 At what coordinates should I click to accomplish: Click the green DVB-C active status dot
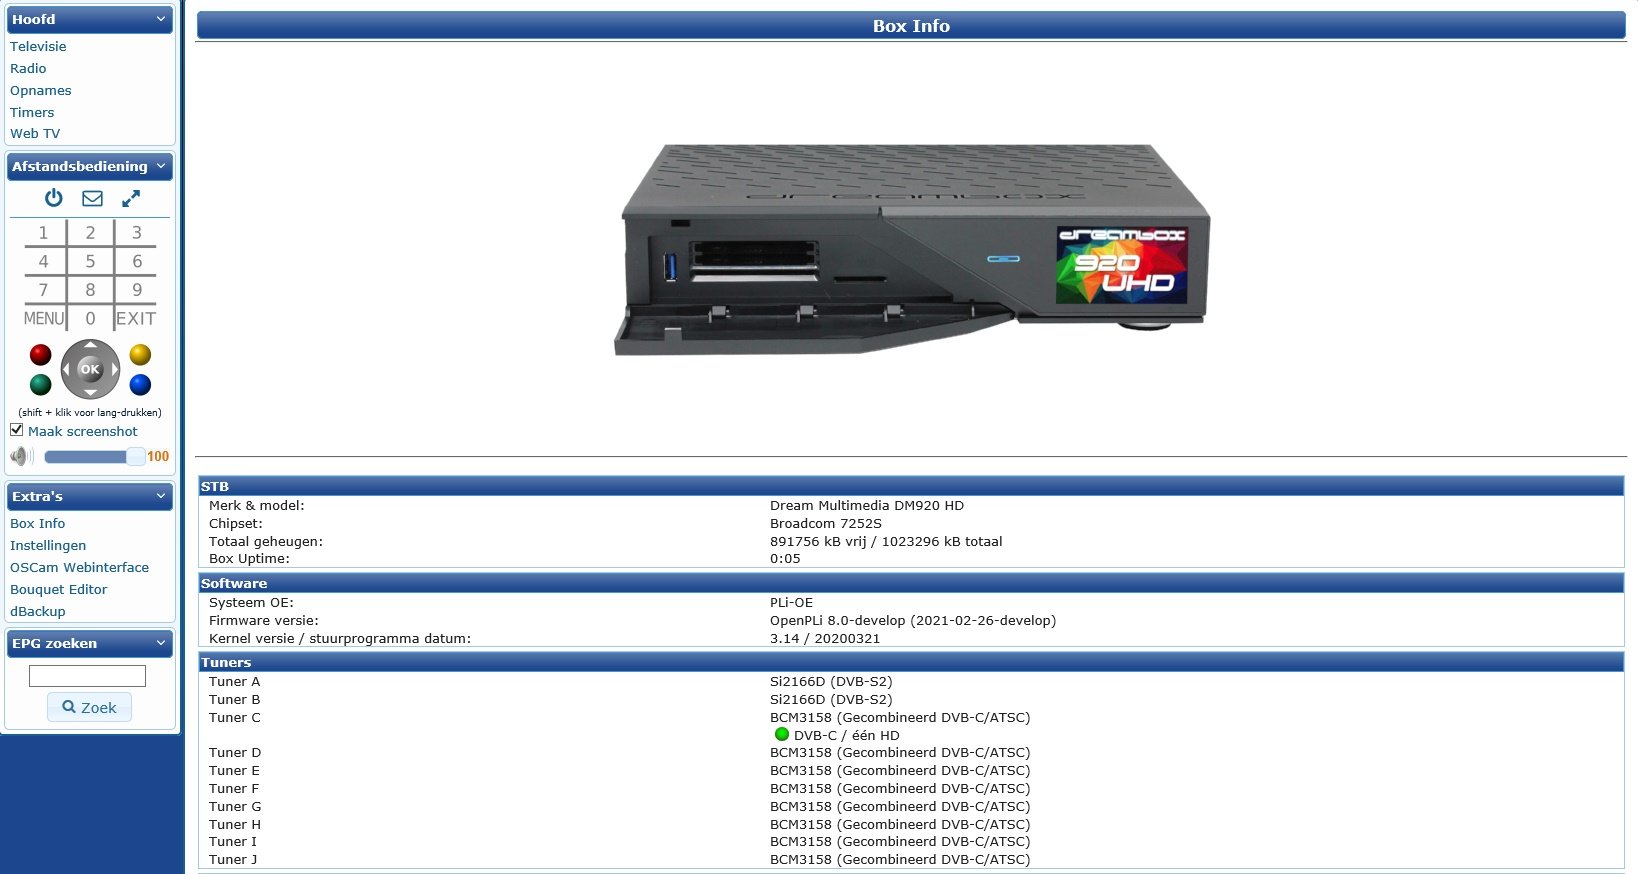click(782, 734)
